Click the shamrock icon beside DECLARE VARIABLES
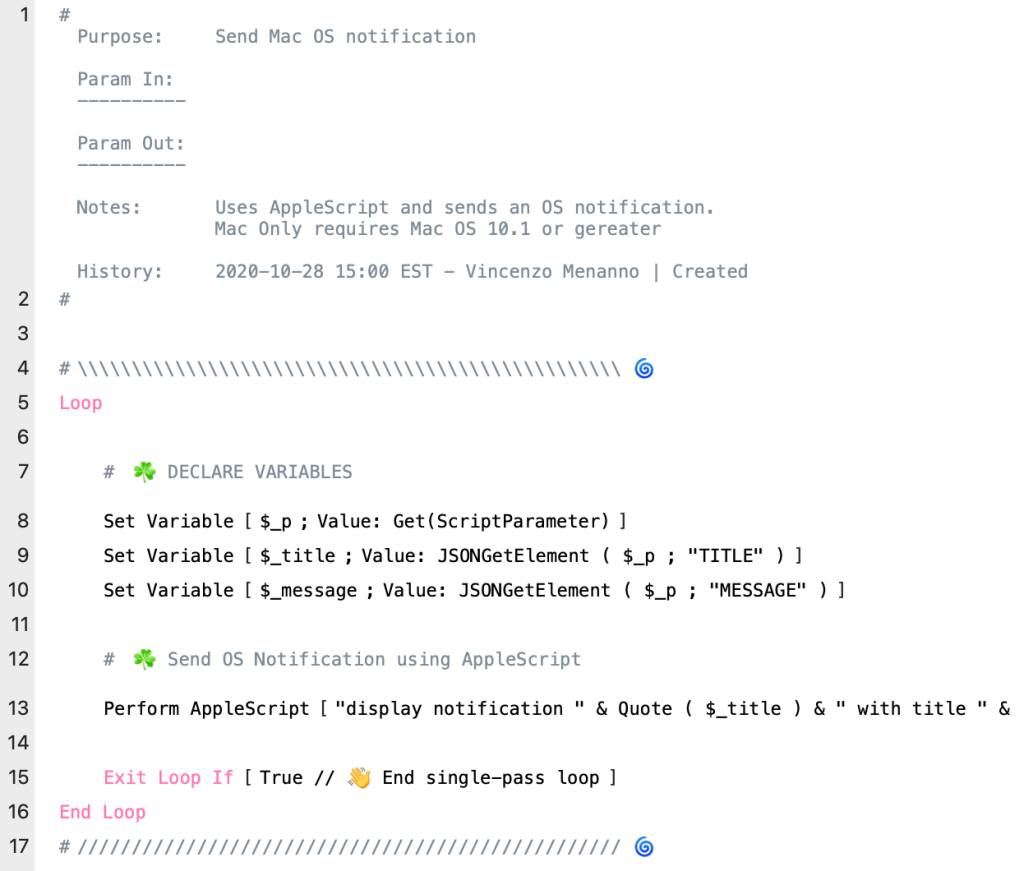 coord(145,472)
